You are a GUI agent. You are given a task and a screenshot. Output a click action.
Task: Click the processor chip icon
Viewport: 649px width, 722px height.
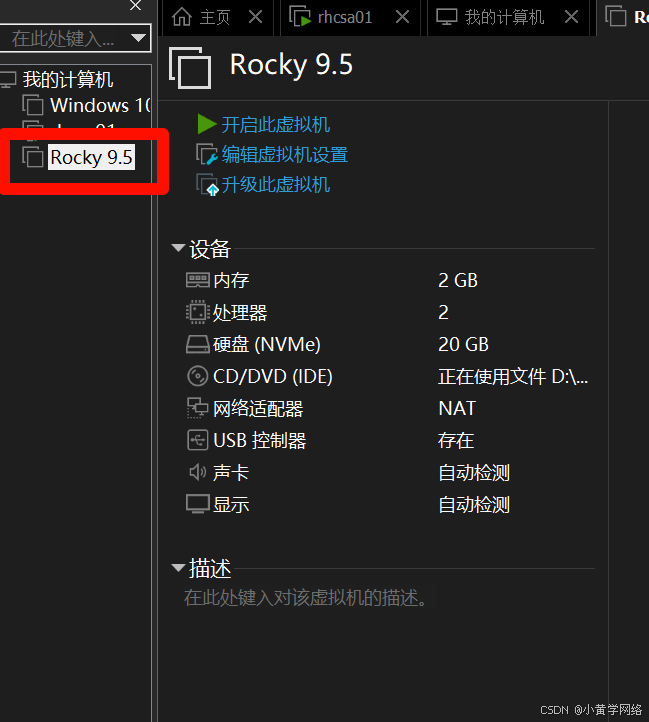pyautogui.click(x=198, y=312)
